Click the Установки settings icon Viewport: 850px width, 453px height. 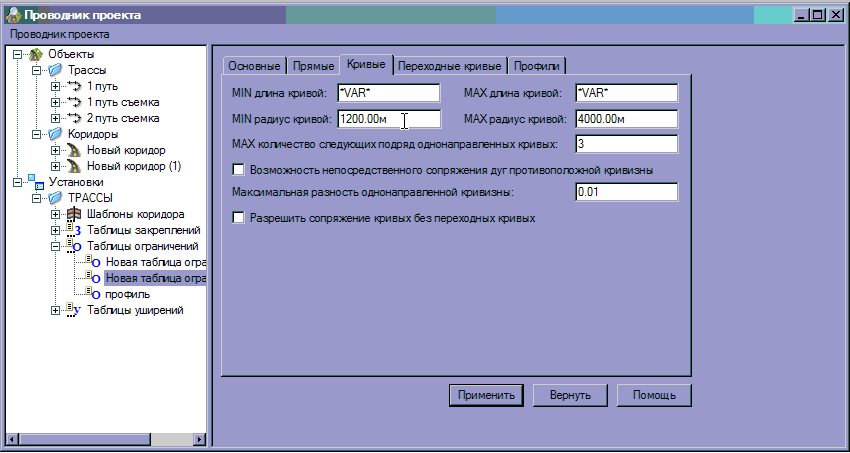click(37, 182)
